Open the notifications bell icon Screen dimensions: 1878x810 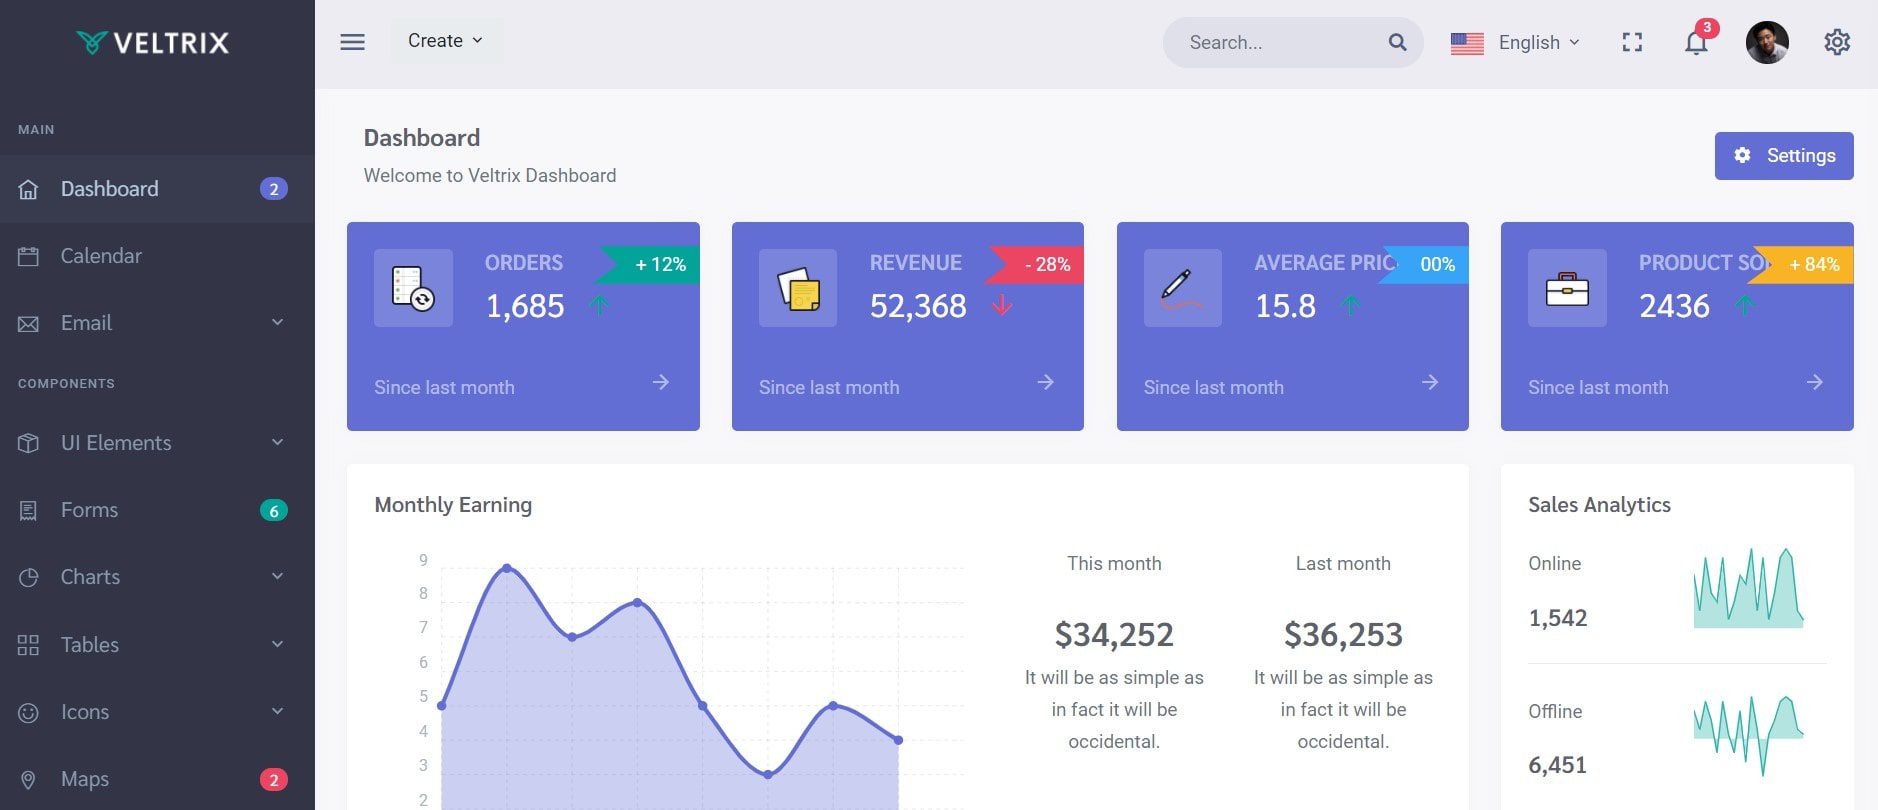[x=1696, y=43]
